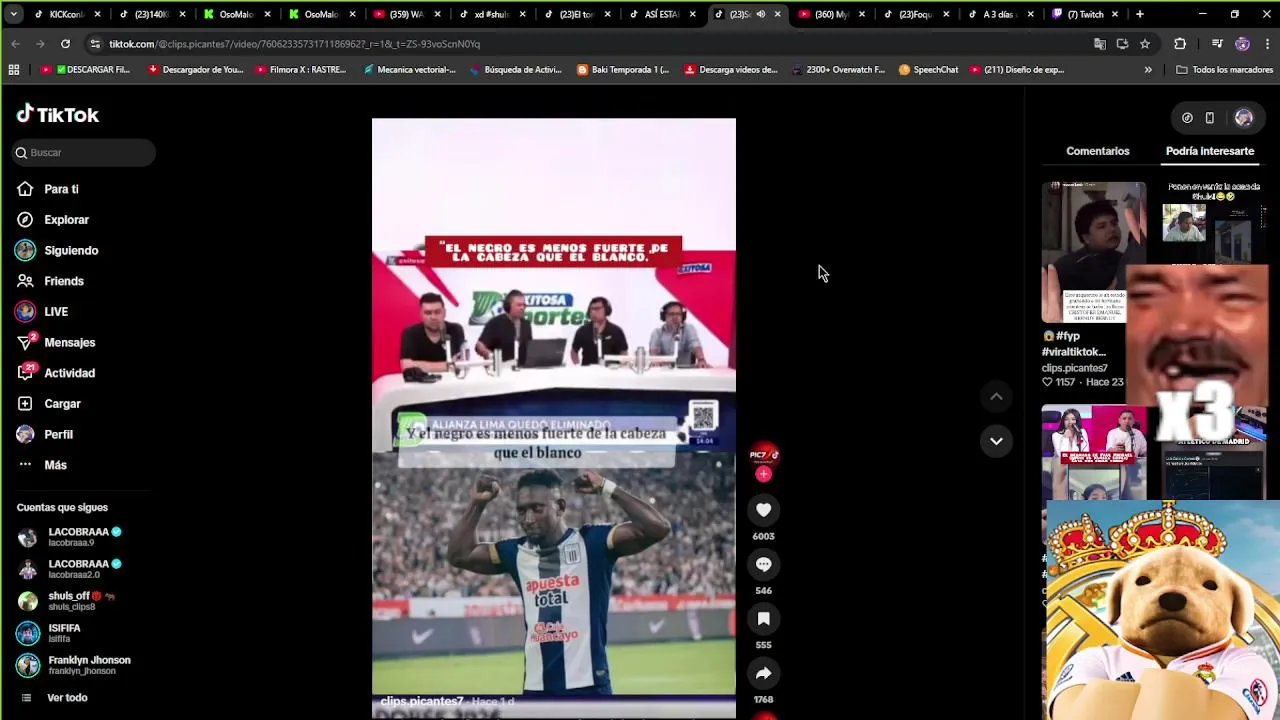Open Franklyn Jhonson account

tap(74, 665)
